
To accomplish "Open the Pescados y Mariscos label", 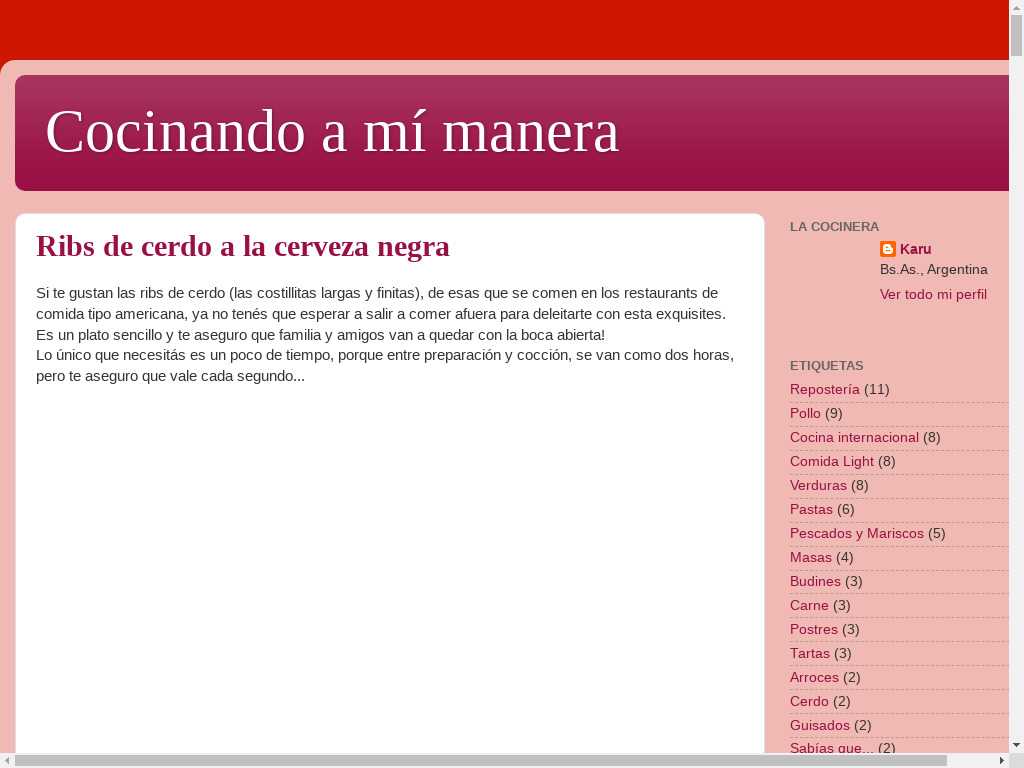I will coord(856,534).
